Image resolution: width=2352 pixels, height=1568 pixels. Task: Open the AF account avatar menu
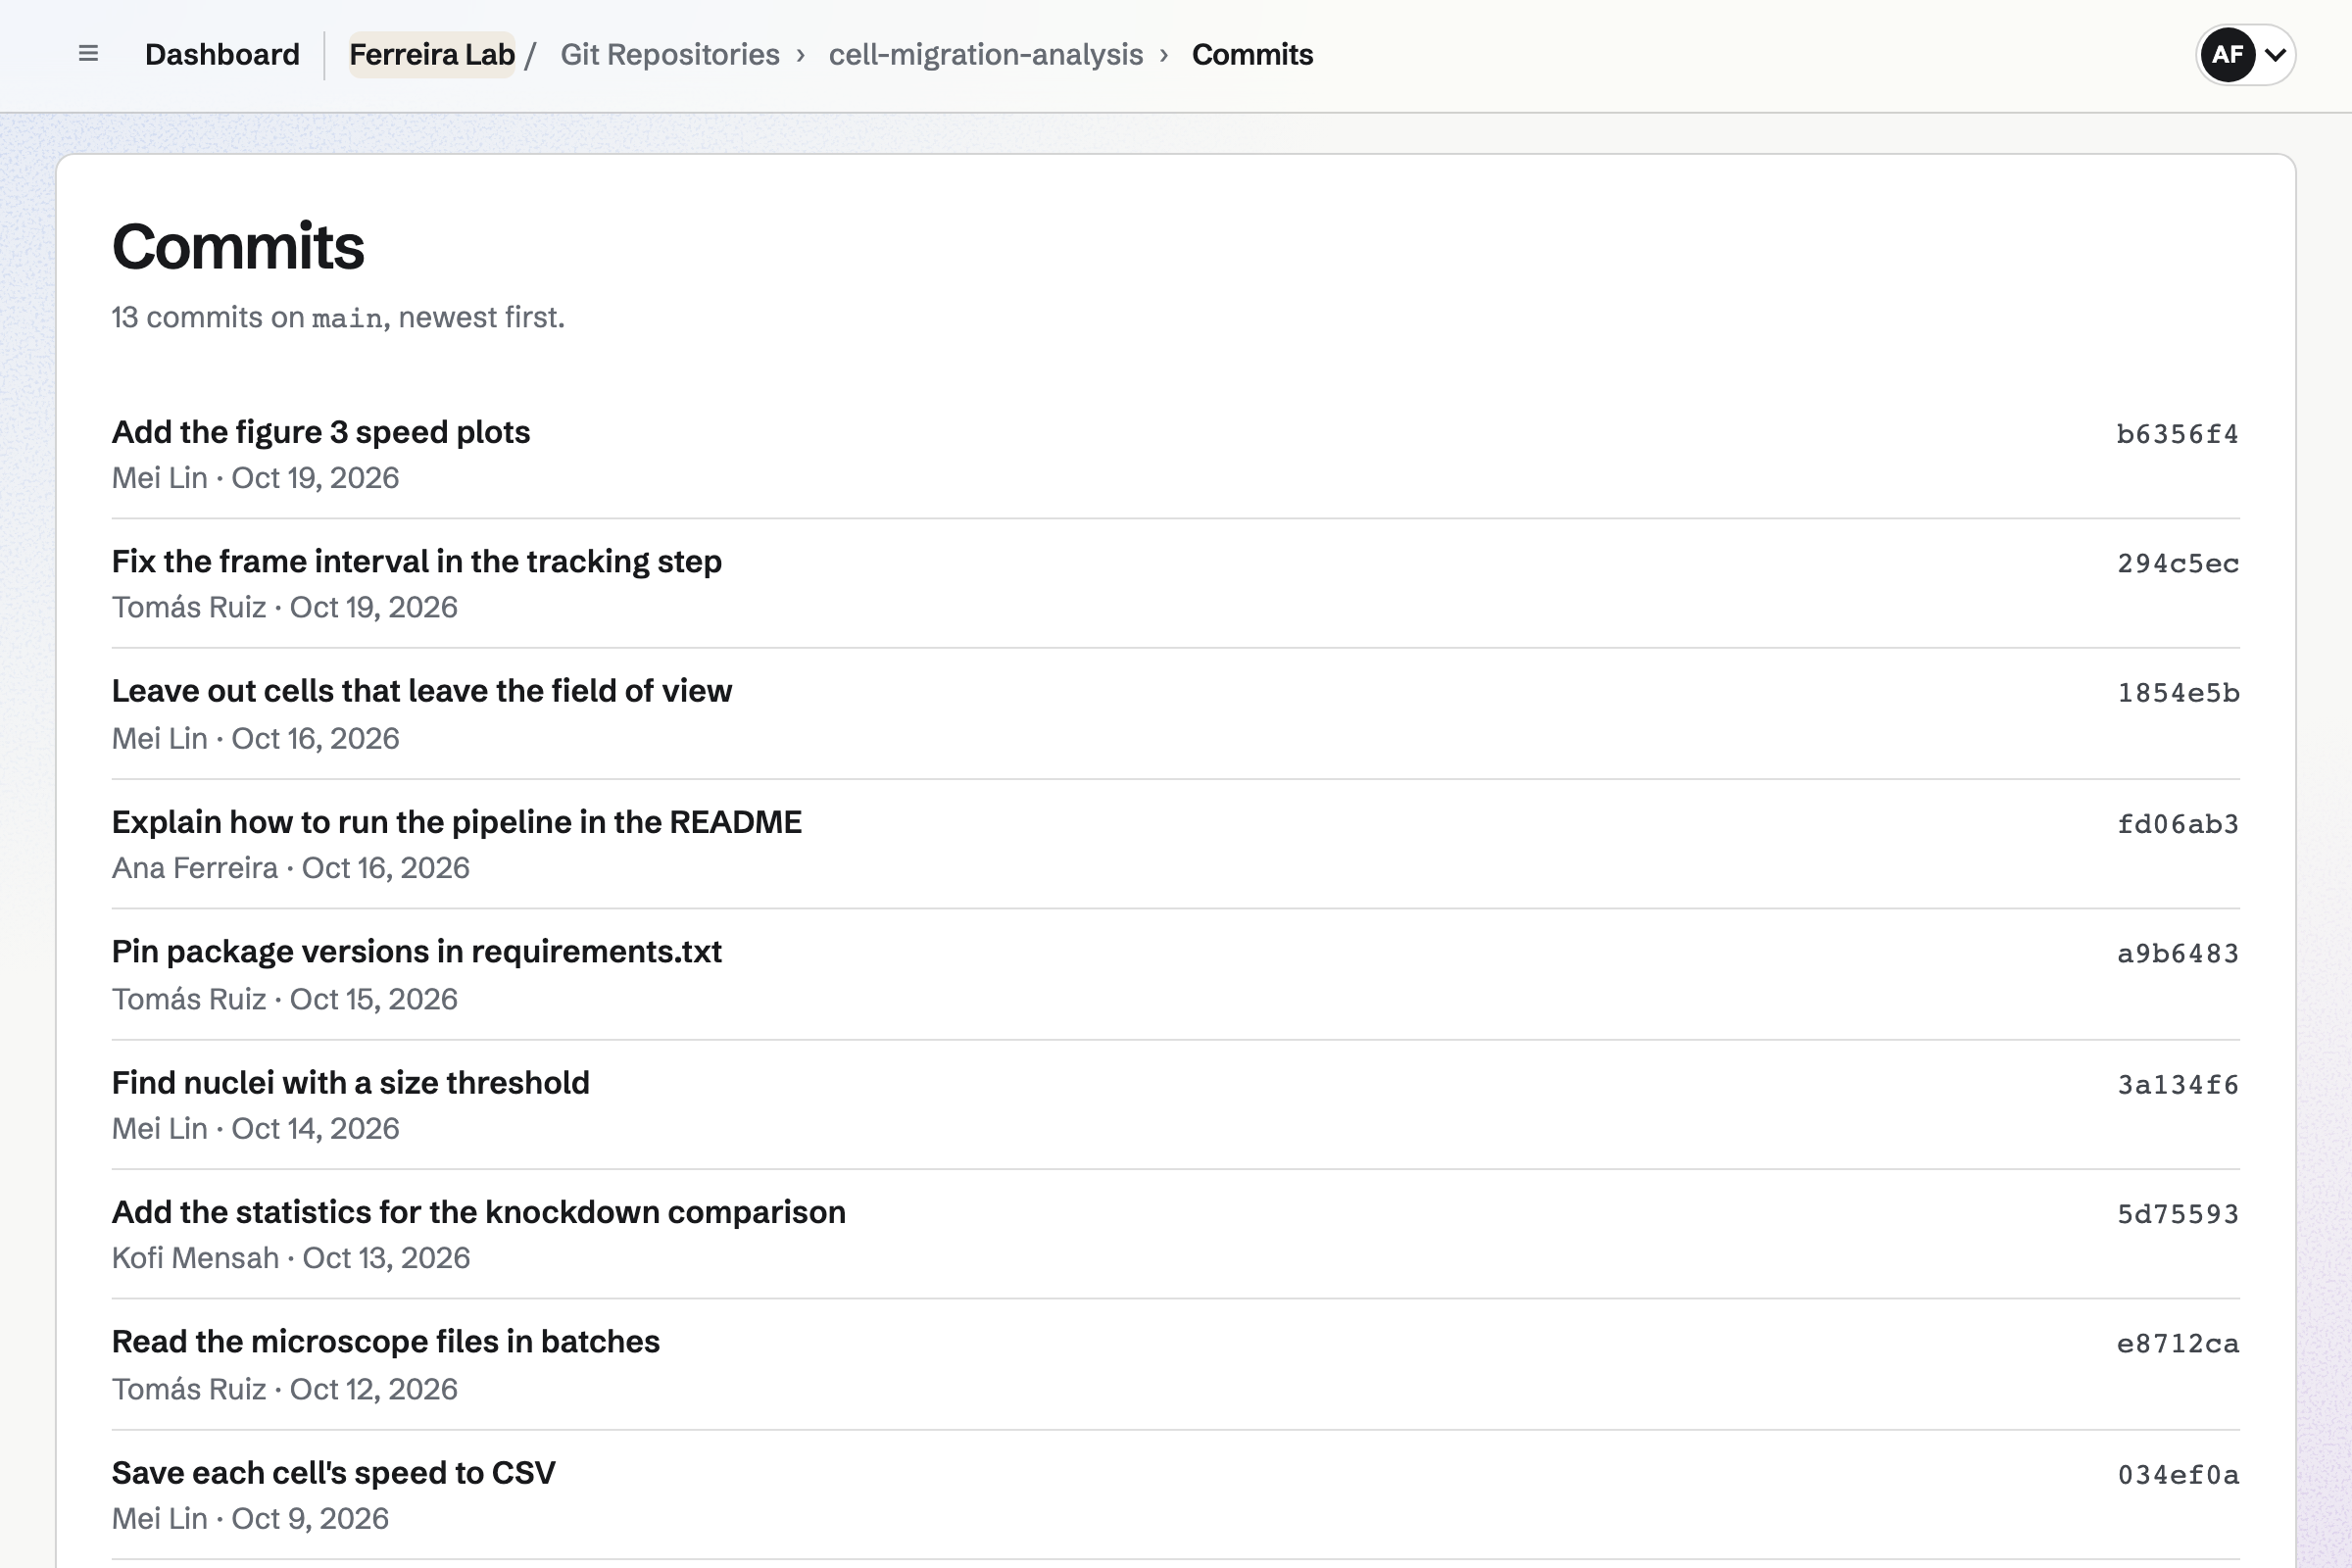click(x=2245, y=54)
